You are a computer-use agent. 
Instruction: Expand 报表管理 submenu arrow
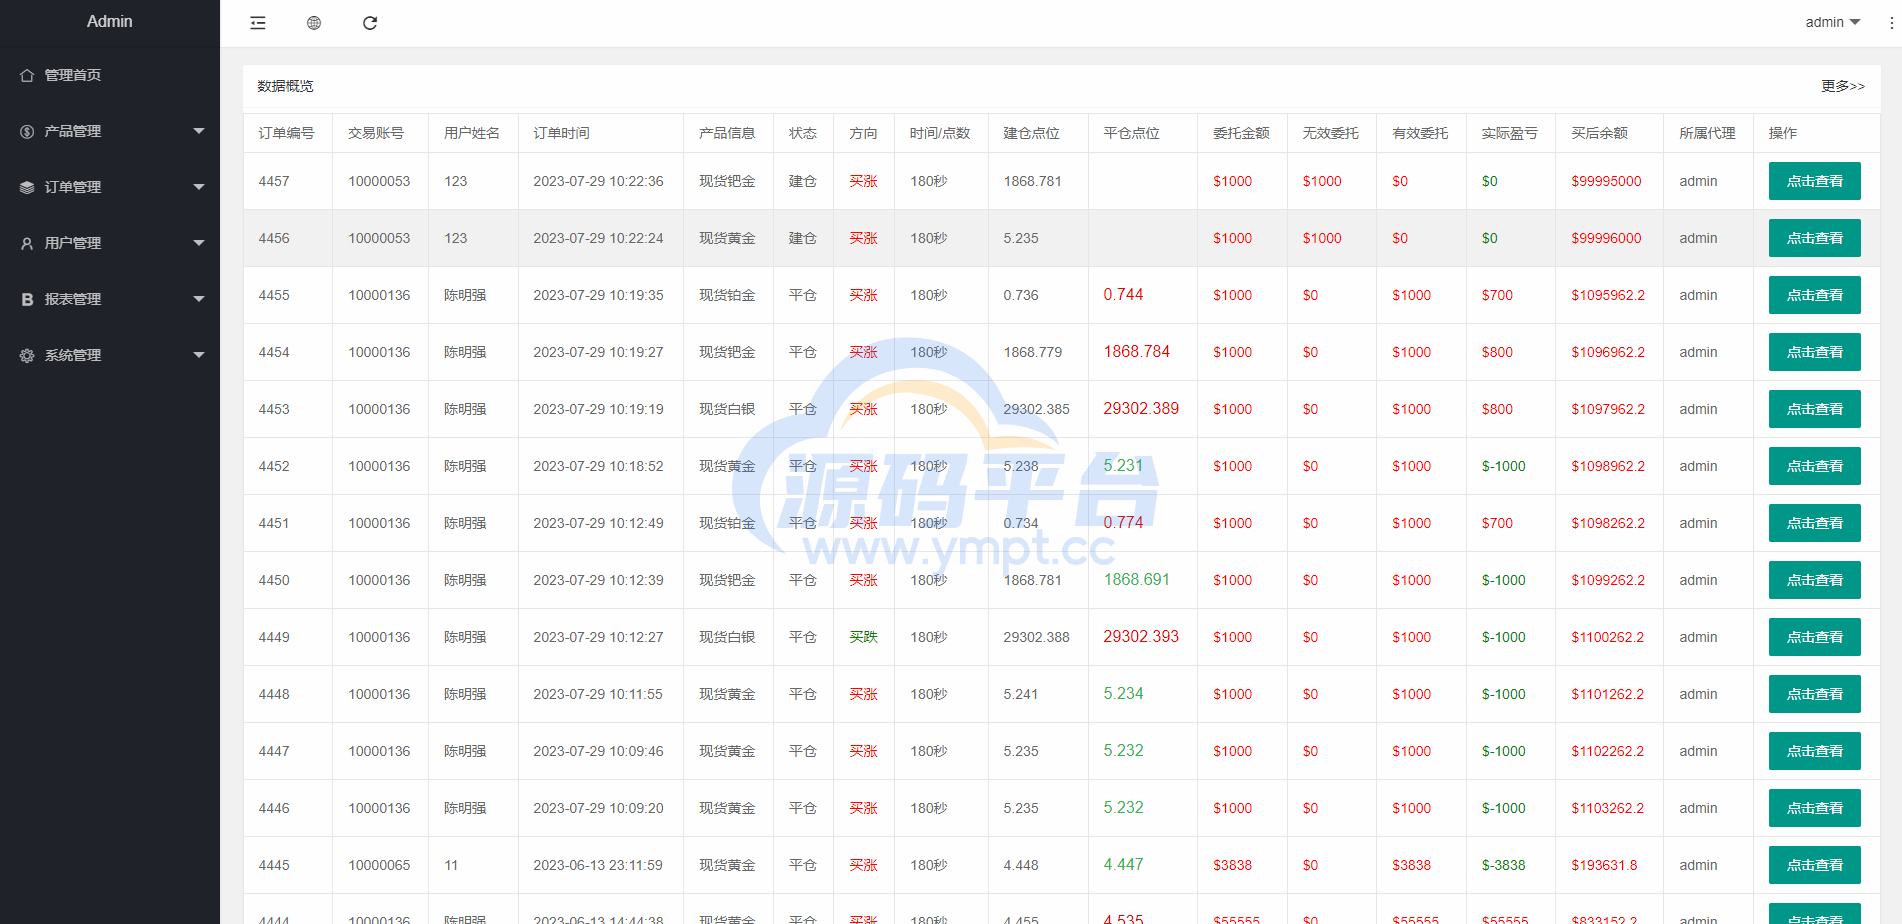click(199, 299)
